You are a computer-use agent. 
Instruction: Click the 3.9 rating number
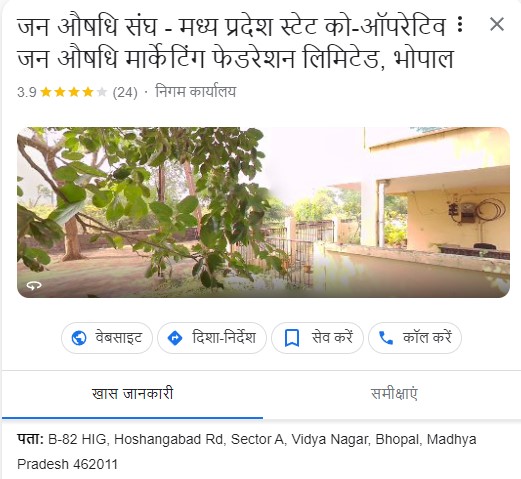(27, 92)
